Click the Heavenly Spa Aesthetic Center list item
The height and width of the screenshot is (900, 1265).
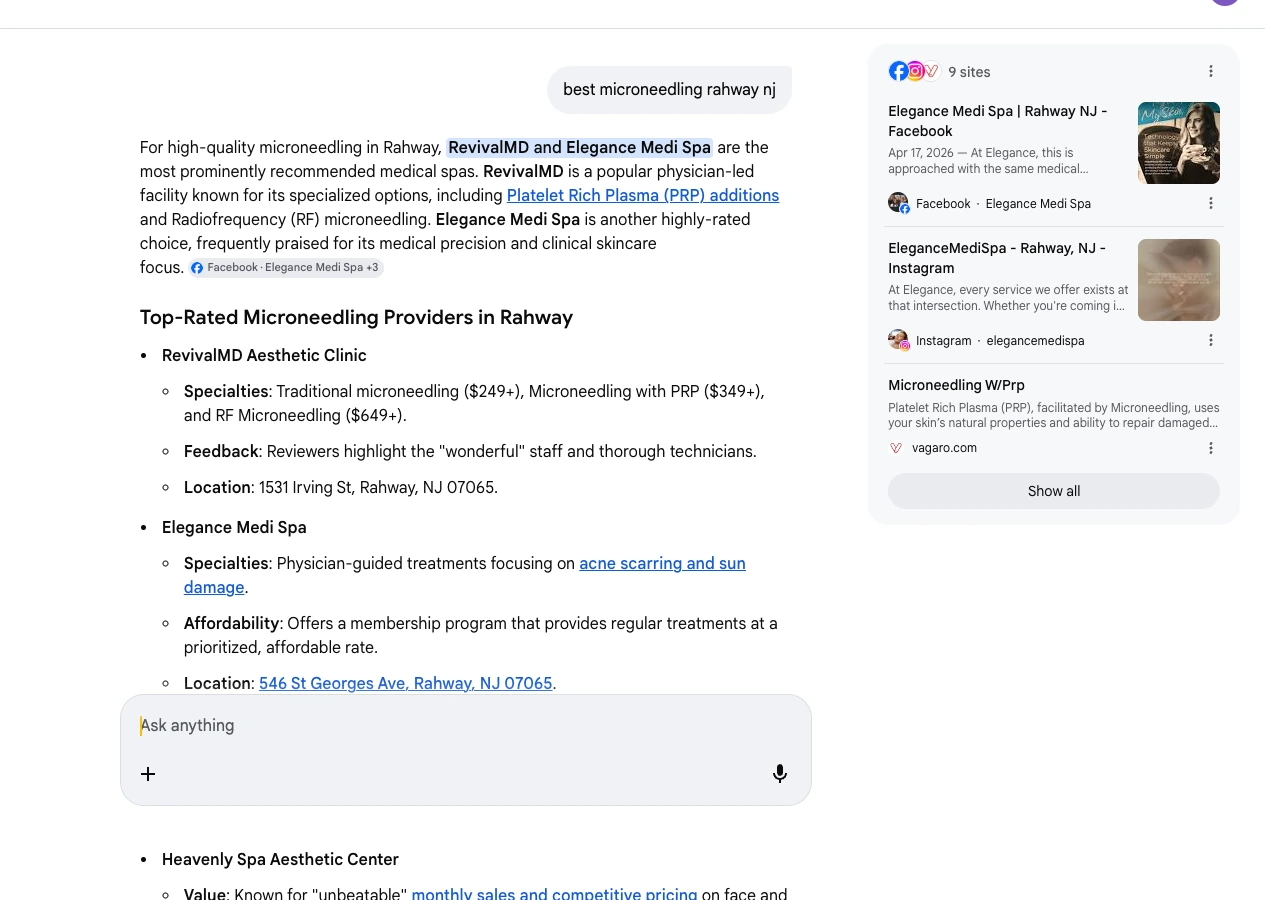pos(280,859)
